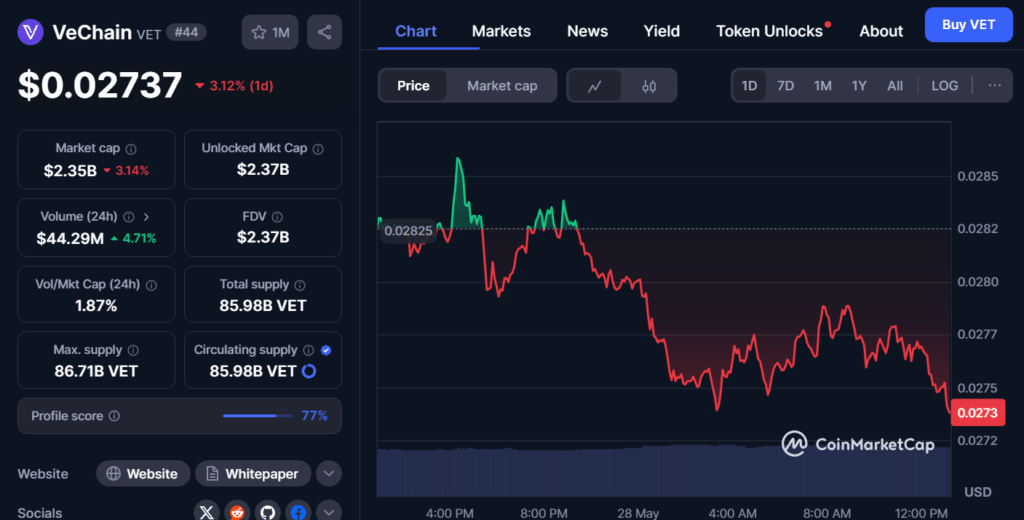Select Market cap chart mode
The height and width of the screenshot is (520, 1024).
point(502,86)
